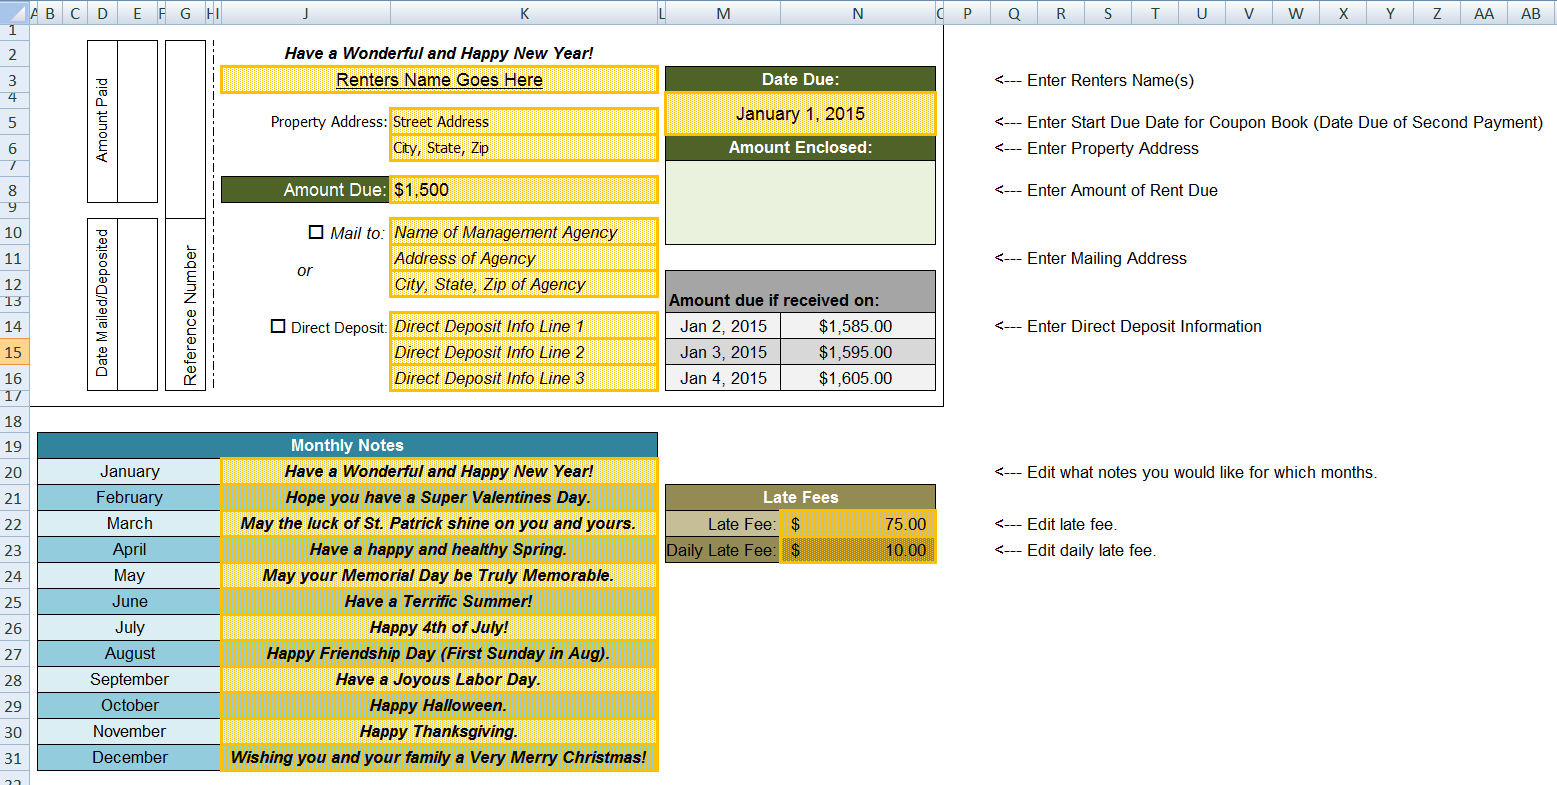This screenshot has width=1557, height=785.
Task: Edit the 'Joyous Labor Day' note
Action: tap(439, 679)
